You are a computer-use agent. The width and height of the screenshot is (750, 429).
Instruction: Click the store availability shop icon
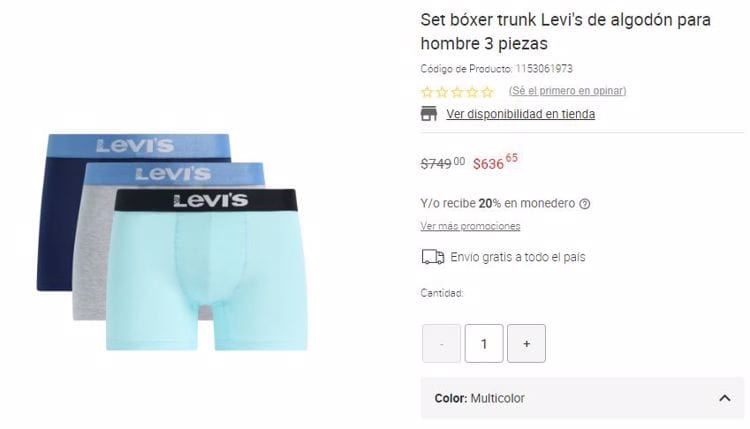[x=429, y=114]
